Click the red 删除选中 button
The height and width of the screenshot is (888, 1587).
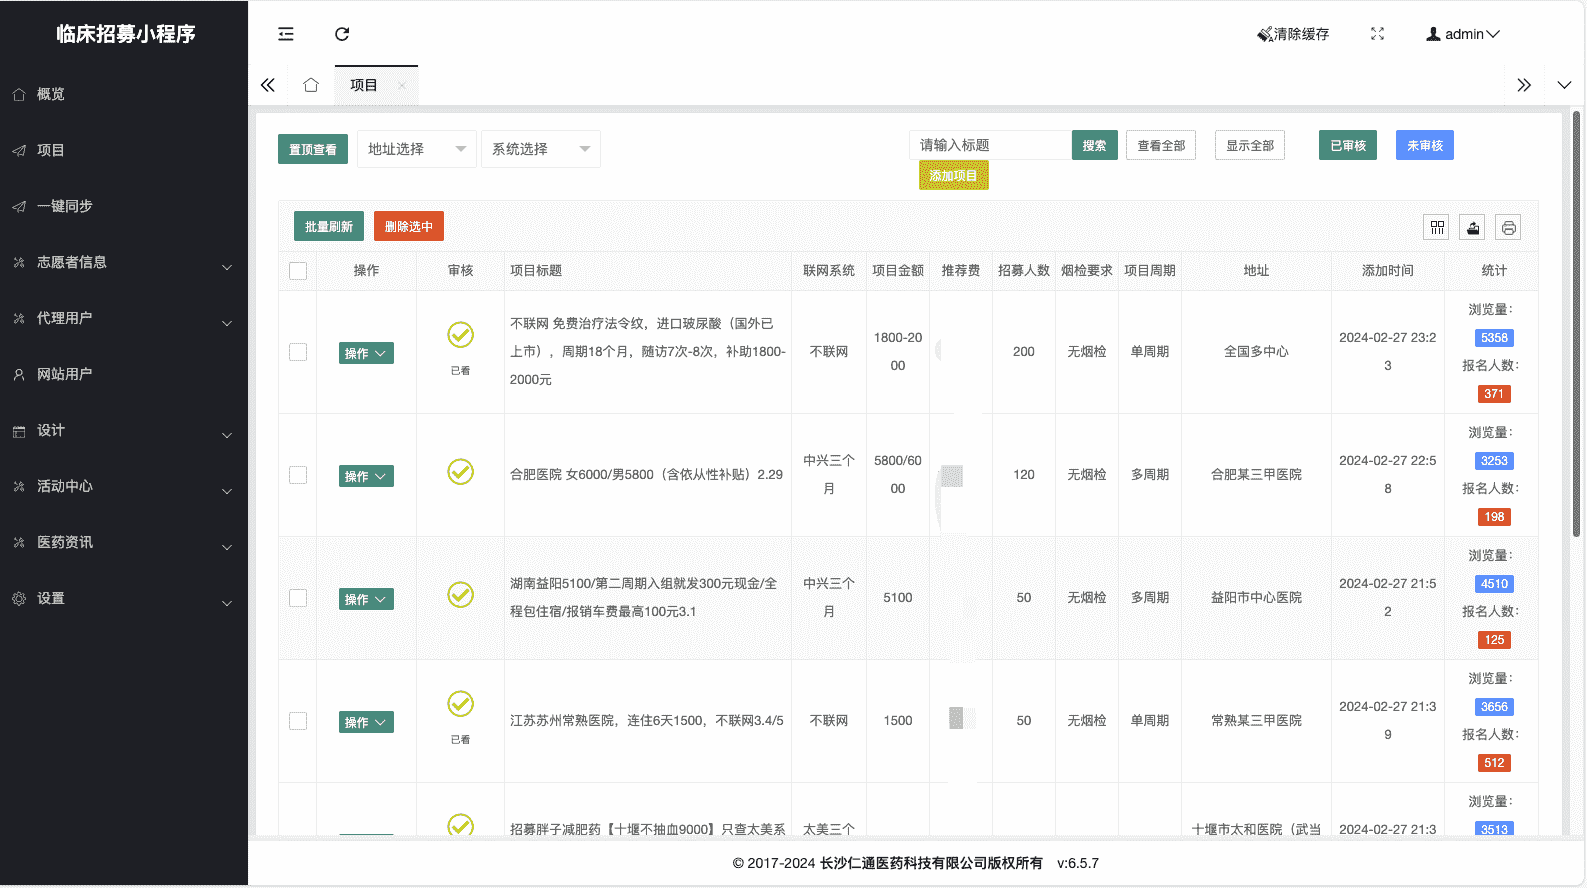coord(408,227)
